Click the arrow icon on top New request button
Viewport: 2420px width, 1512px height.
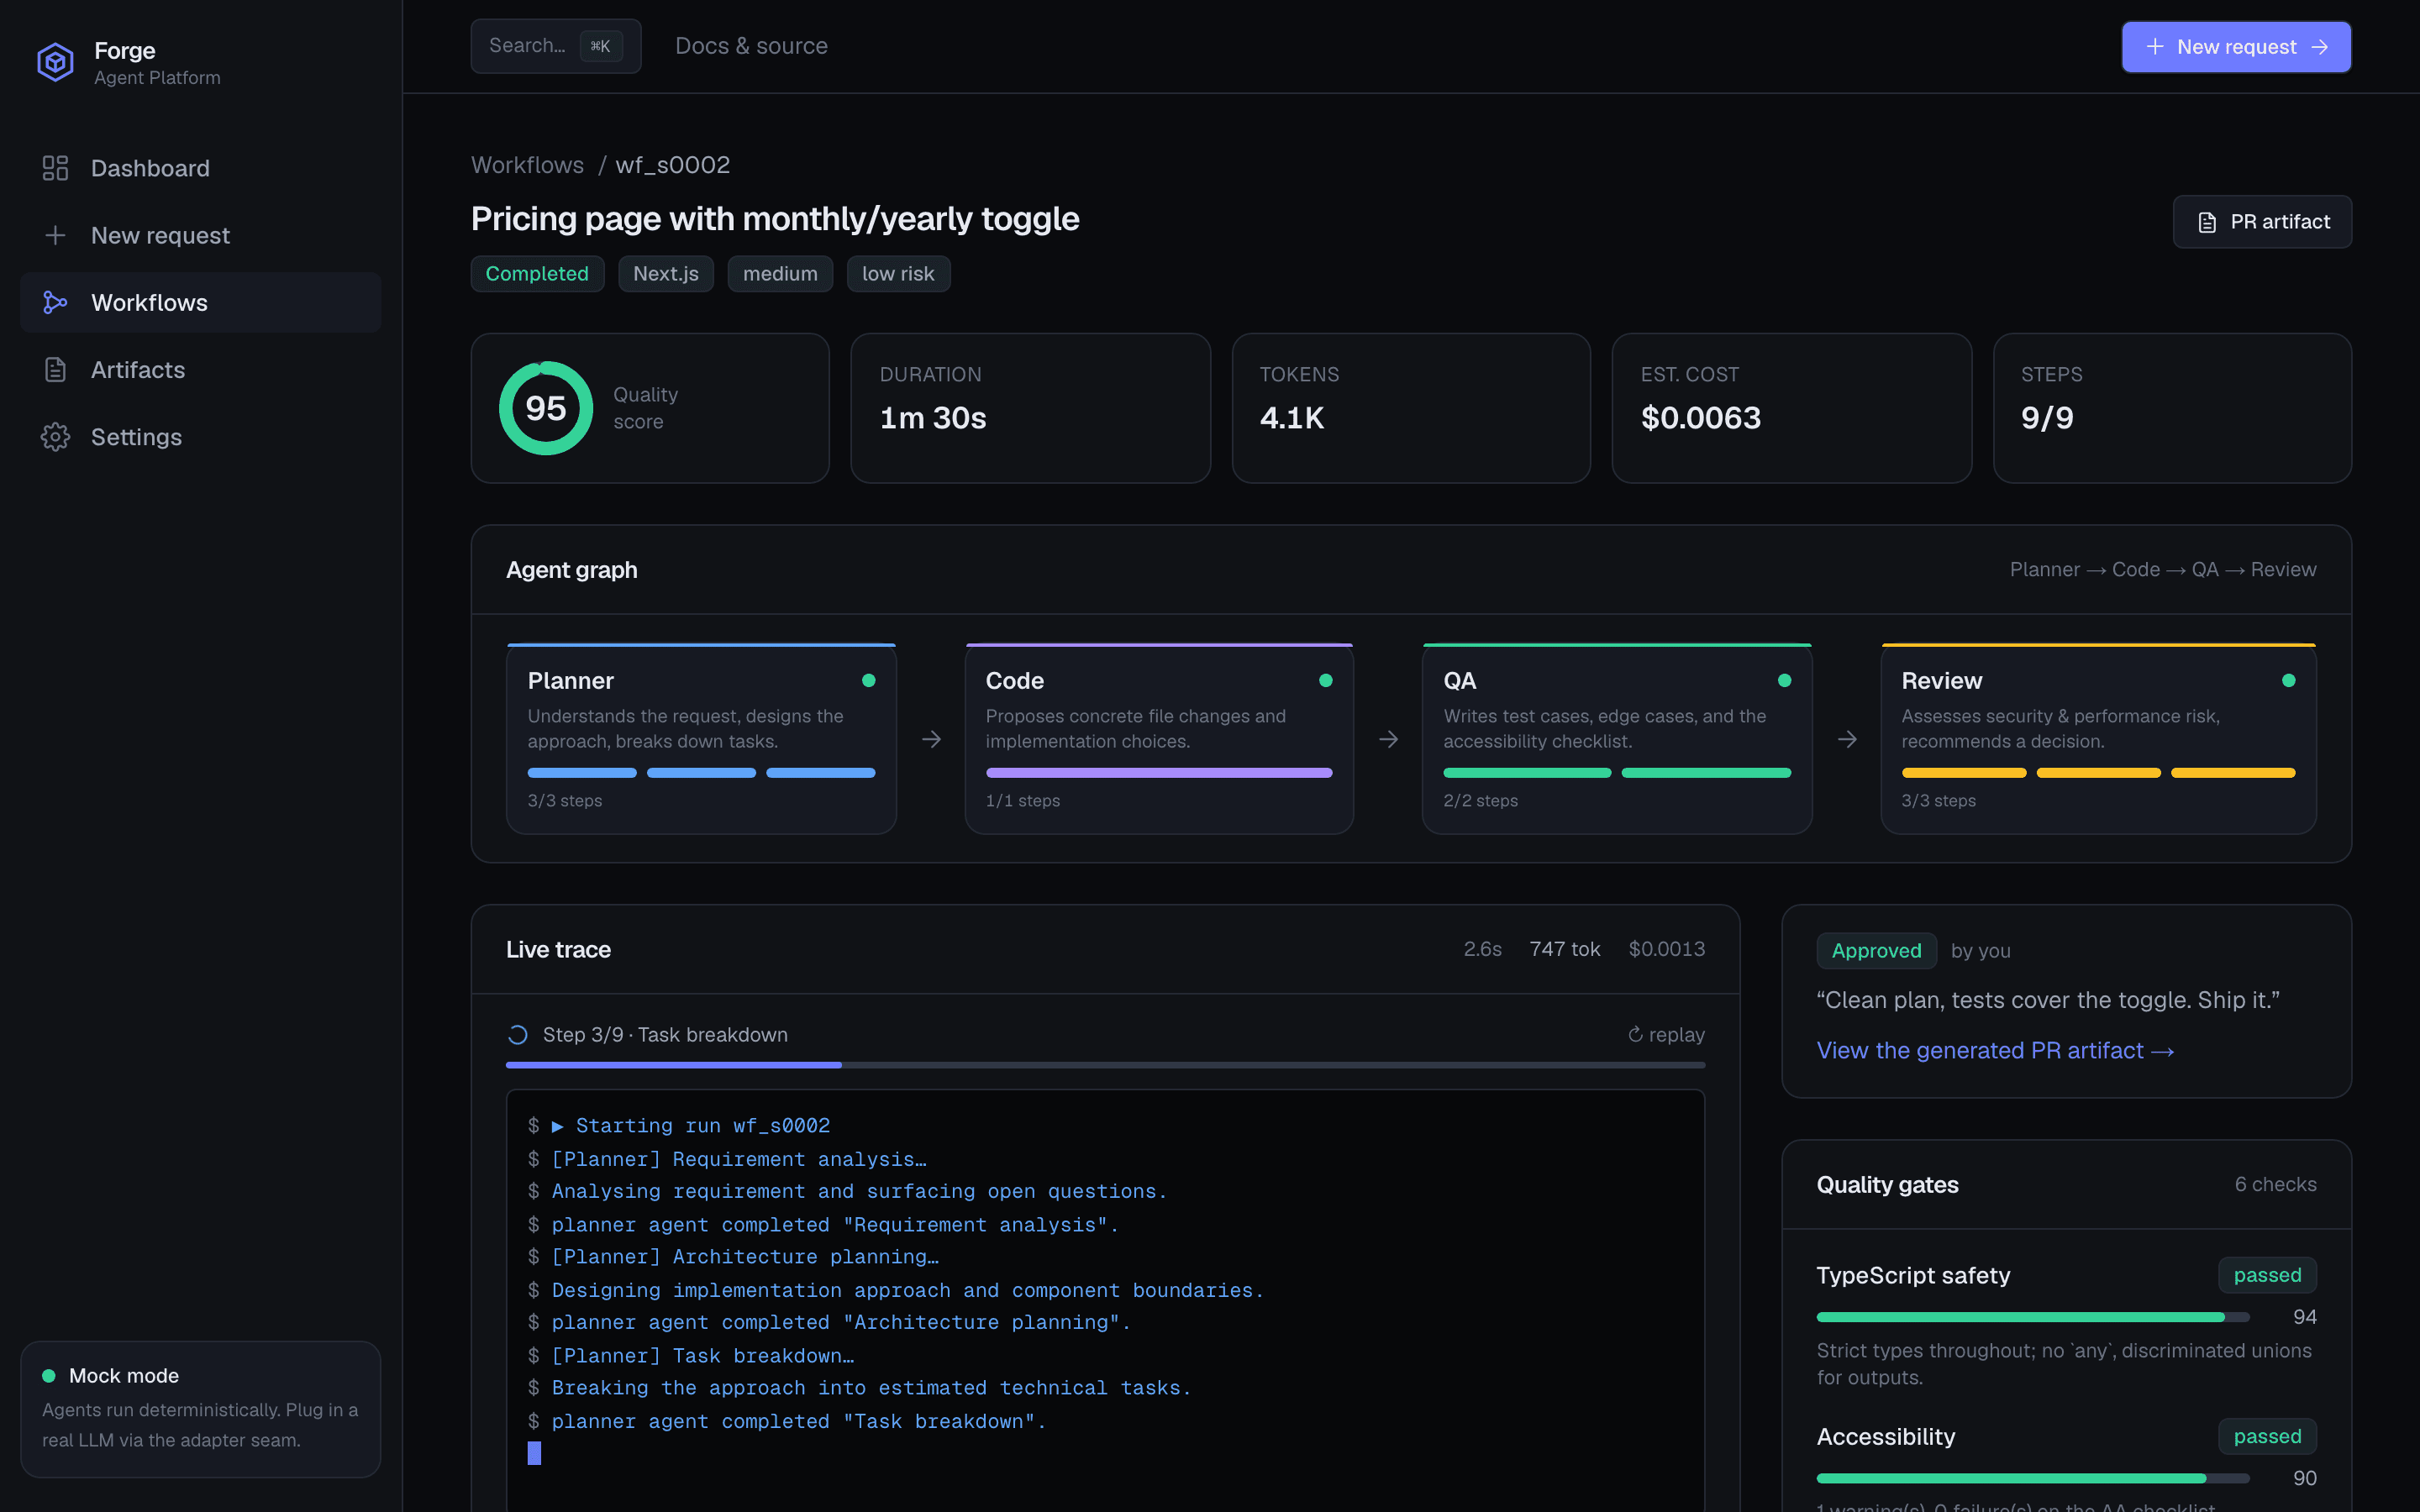2320,47
